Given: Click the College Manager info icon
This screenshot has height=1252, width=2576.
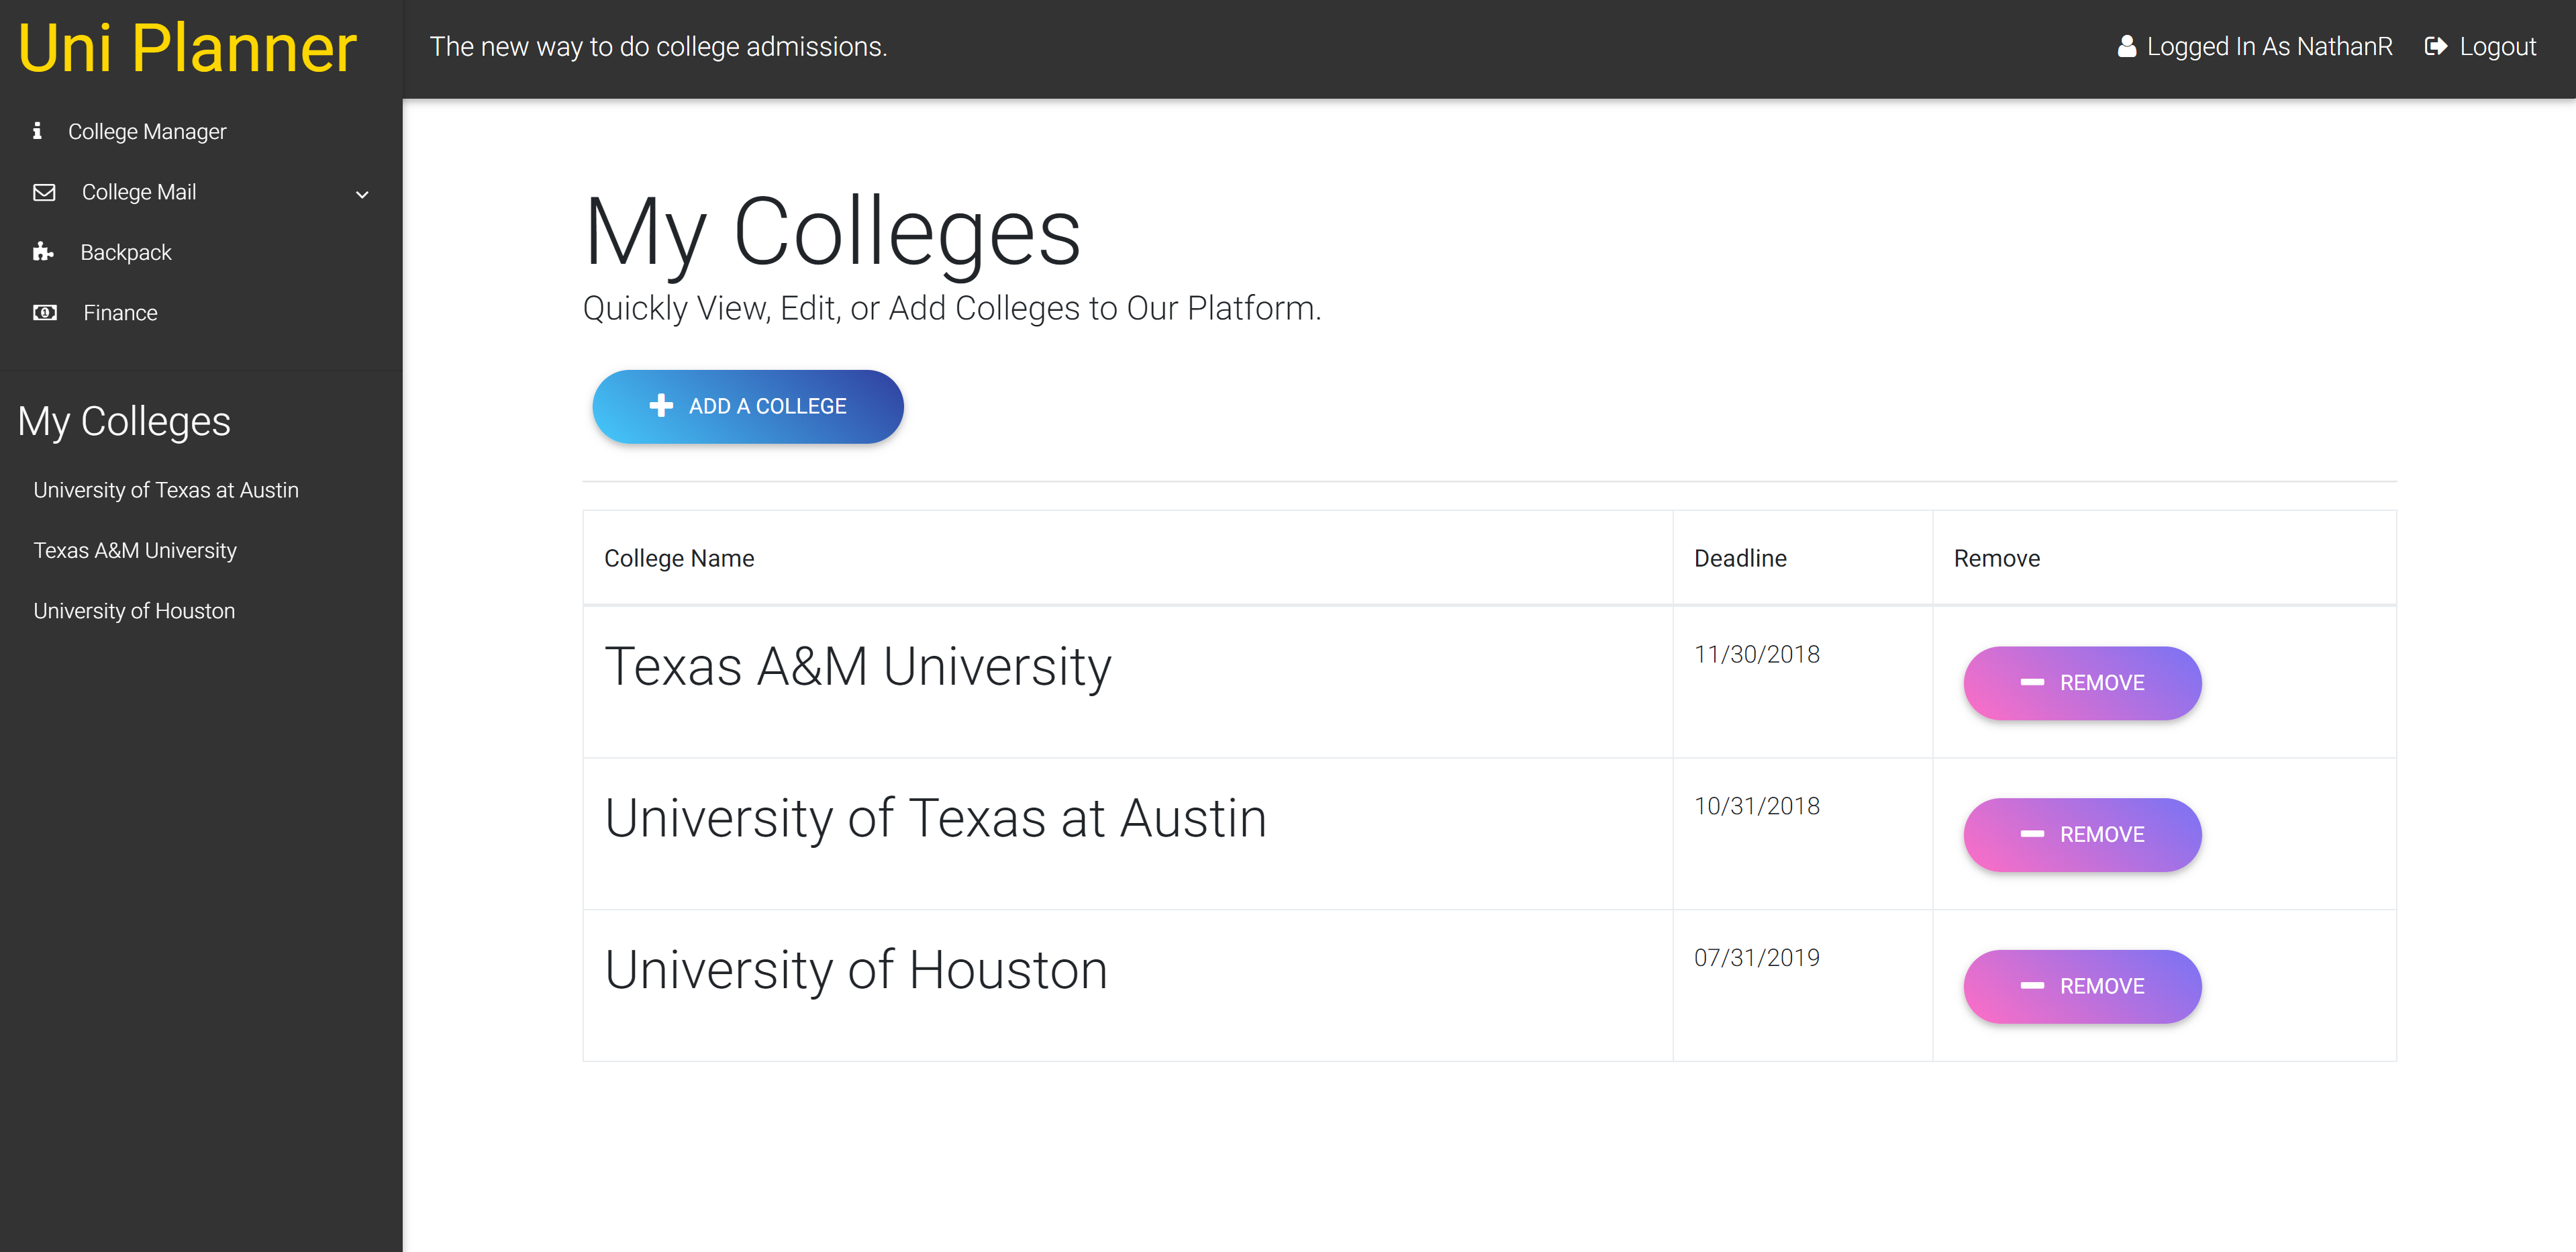Looking at the screenshot, I should click(37, 131).
